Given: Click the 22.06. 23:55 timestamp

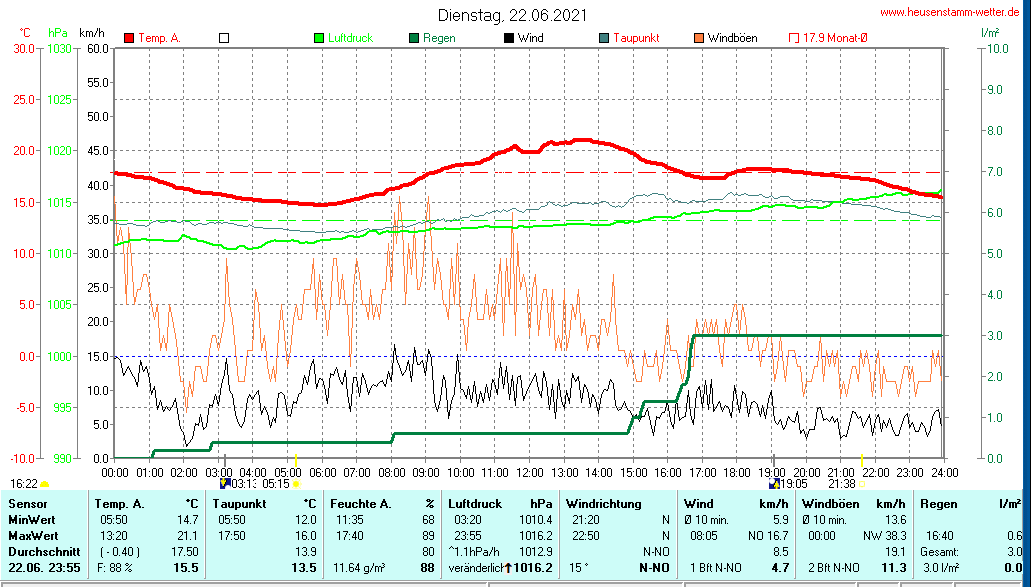Looking at the screenshot, I should click(44, 568).
